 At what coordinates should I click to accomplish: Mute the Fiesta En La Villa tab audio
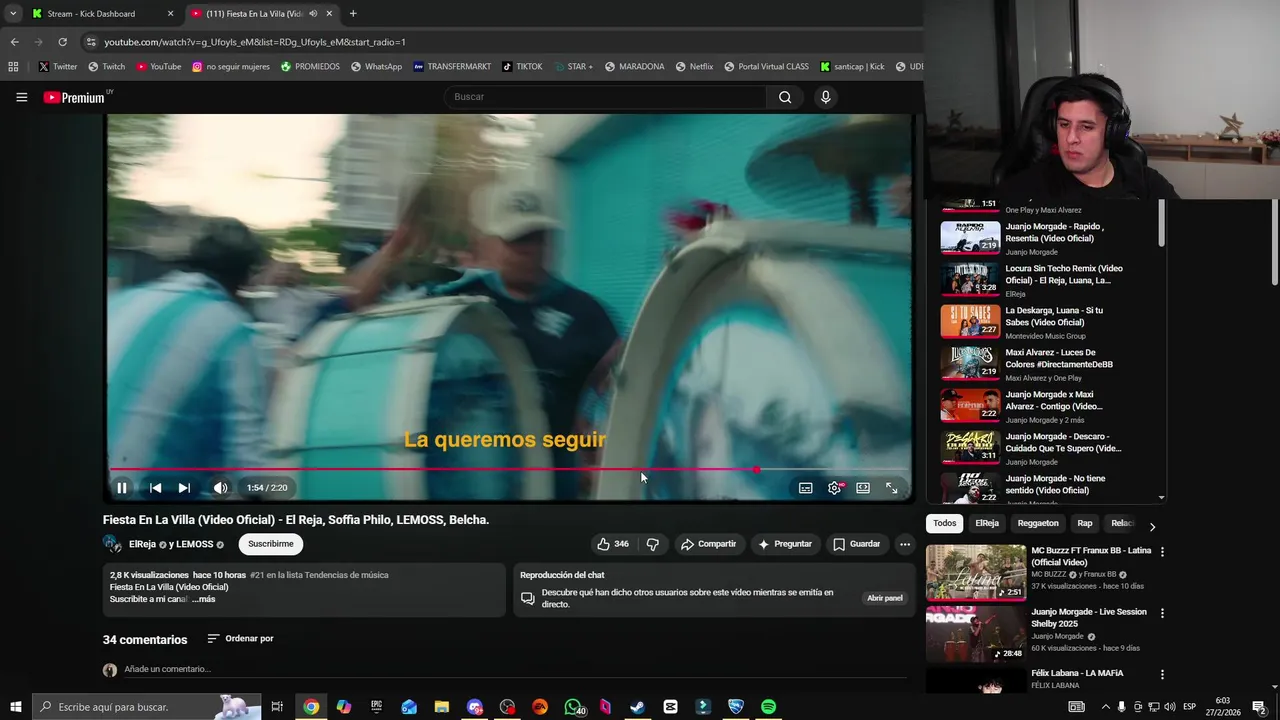pyautogui.click(x=313, y=14)
